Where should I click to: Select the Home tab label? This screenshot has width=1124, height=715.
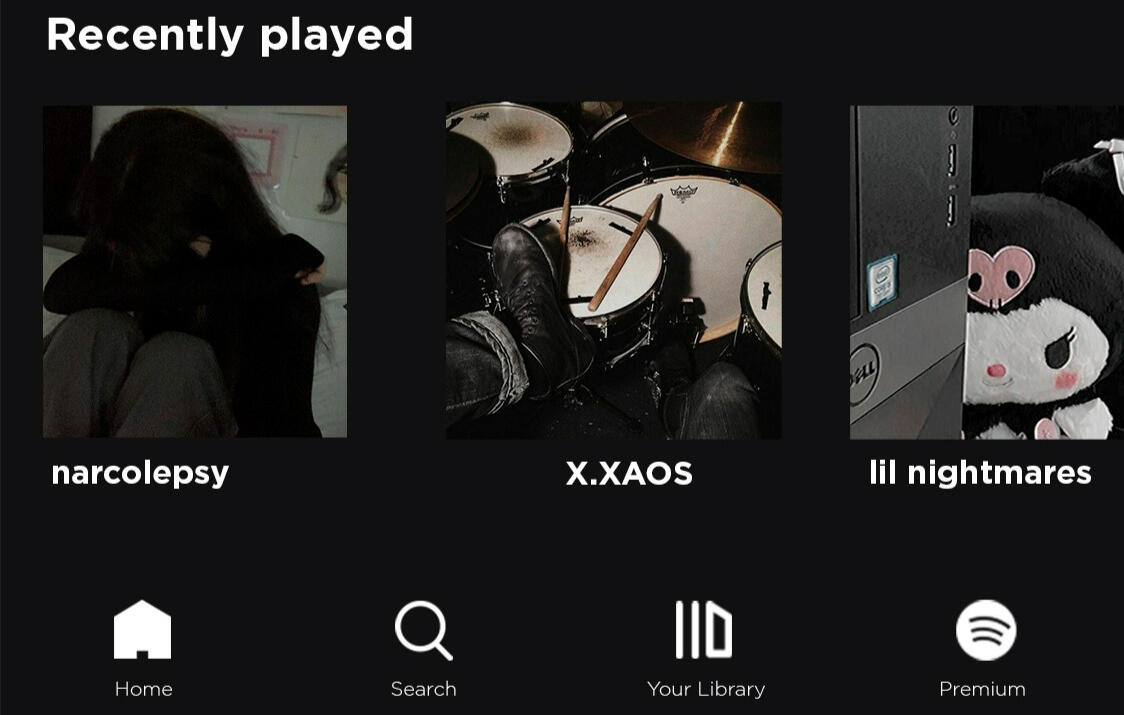tap(143, 689)
